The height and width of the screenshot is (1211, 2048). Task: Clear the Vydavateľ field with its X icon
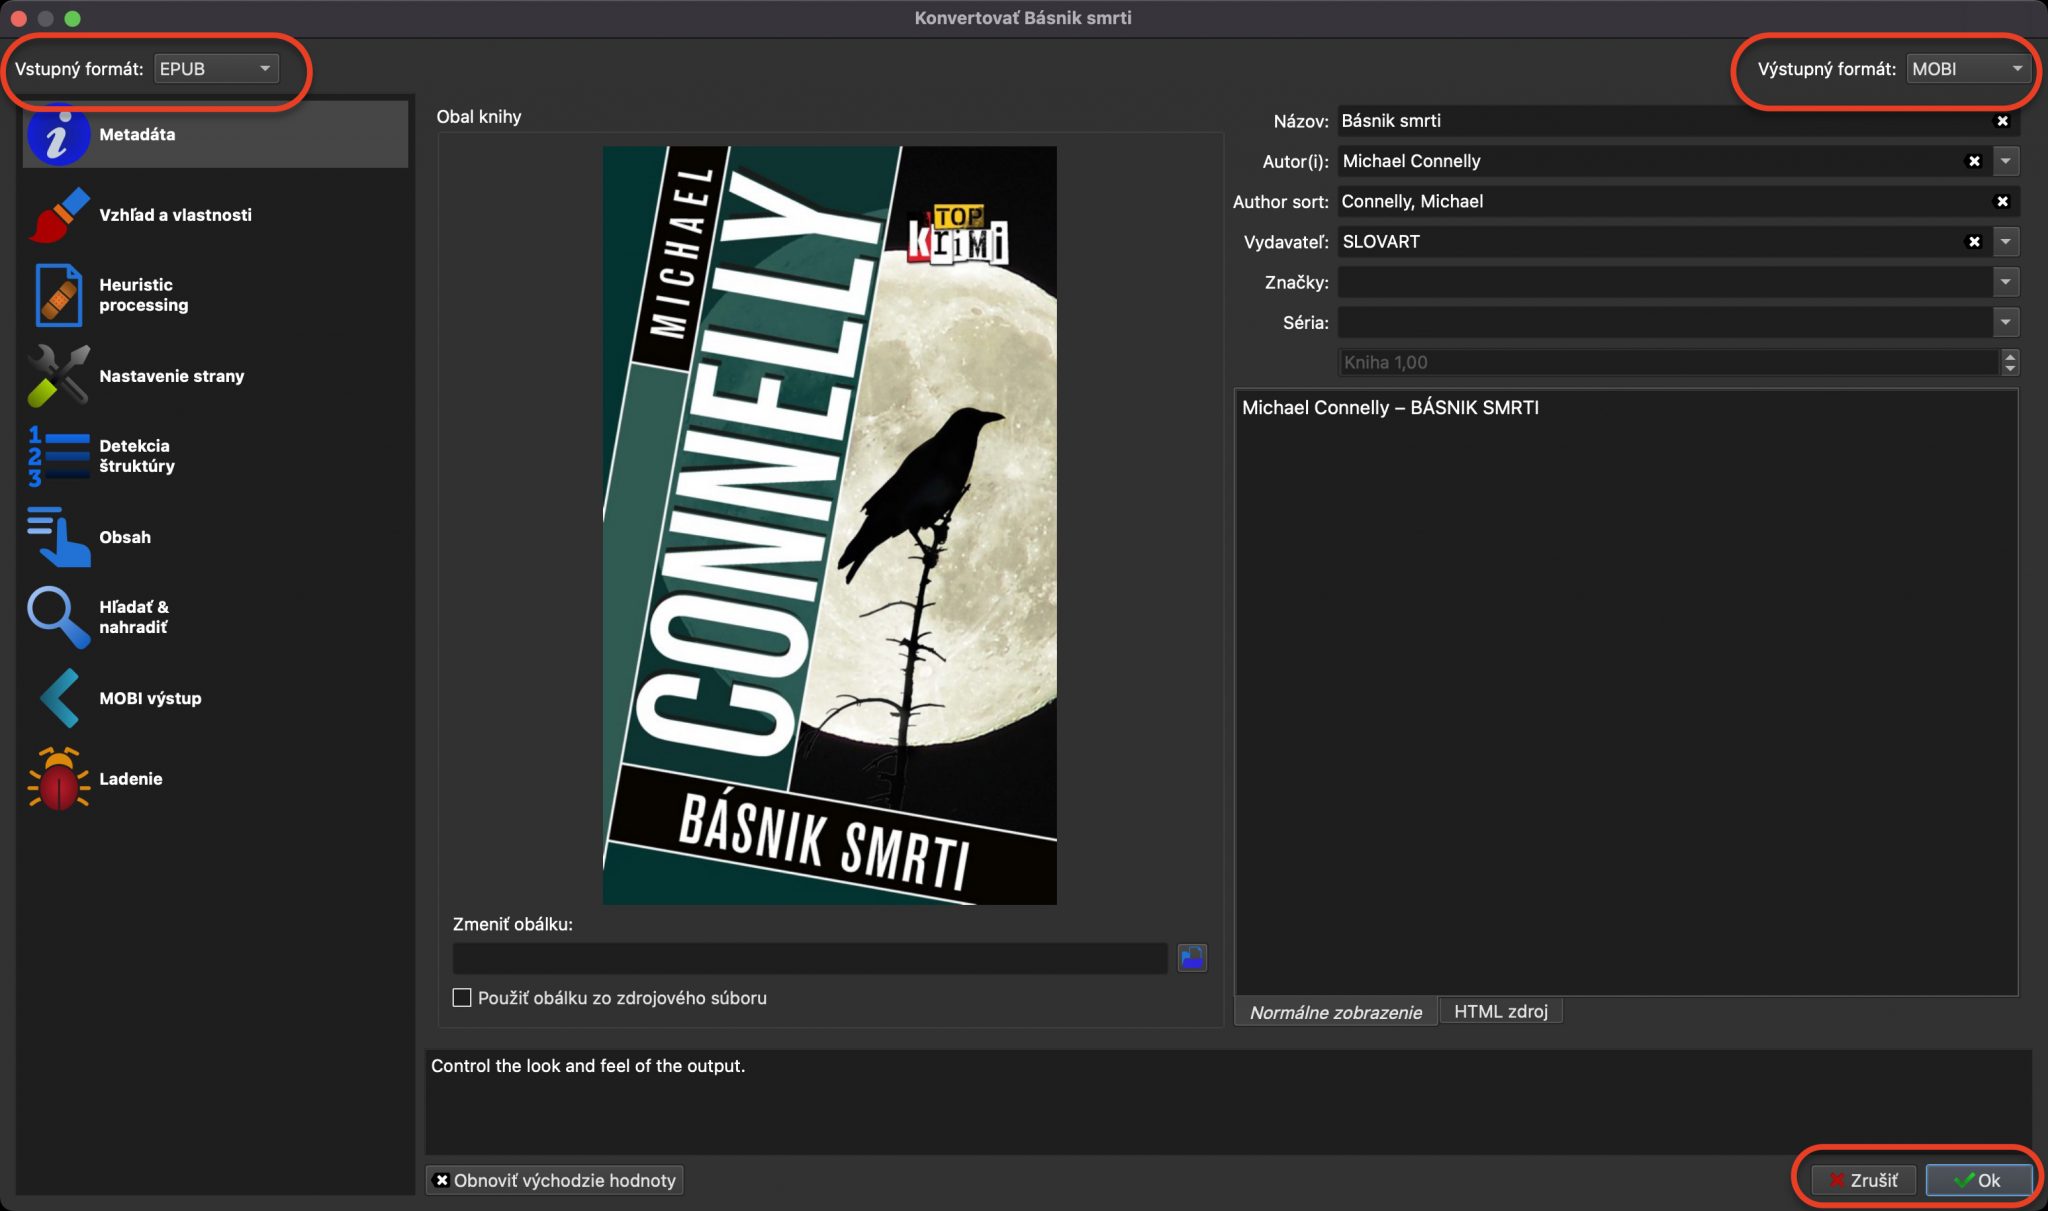coord(1974,241)
